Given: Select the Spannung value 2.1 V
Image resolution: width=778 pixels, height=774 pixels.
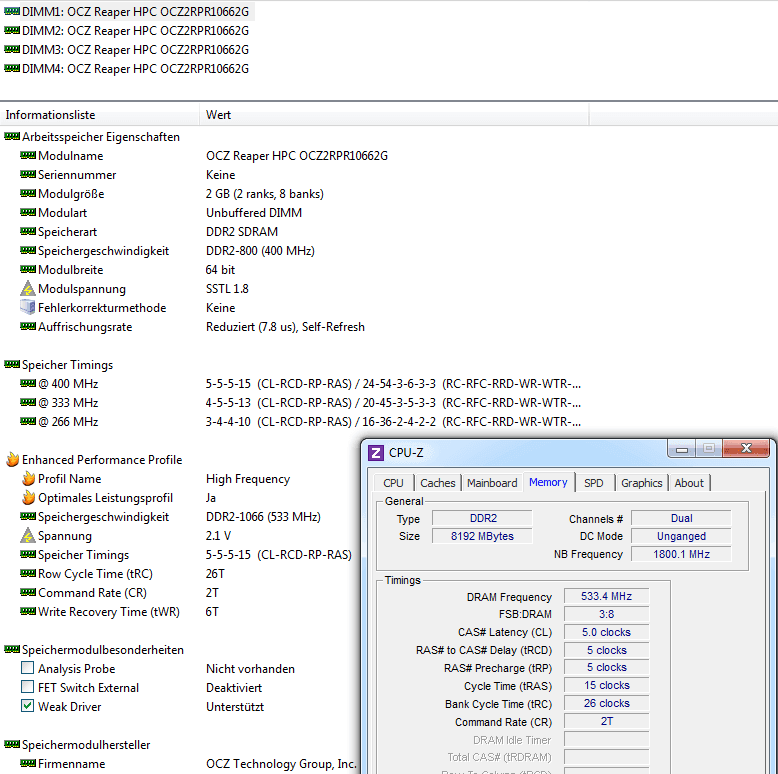Looking at the screenshot, I should click(218, 536).
